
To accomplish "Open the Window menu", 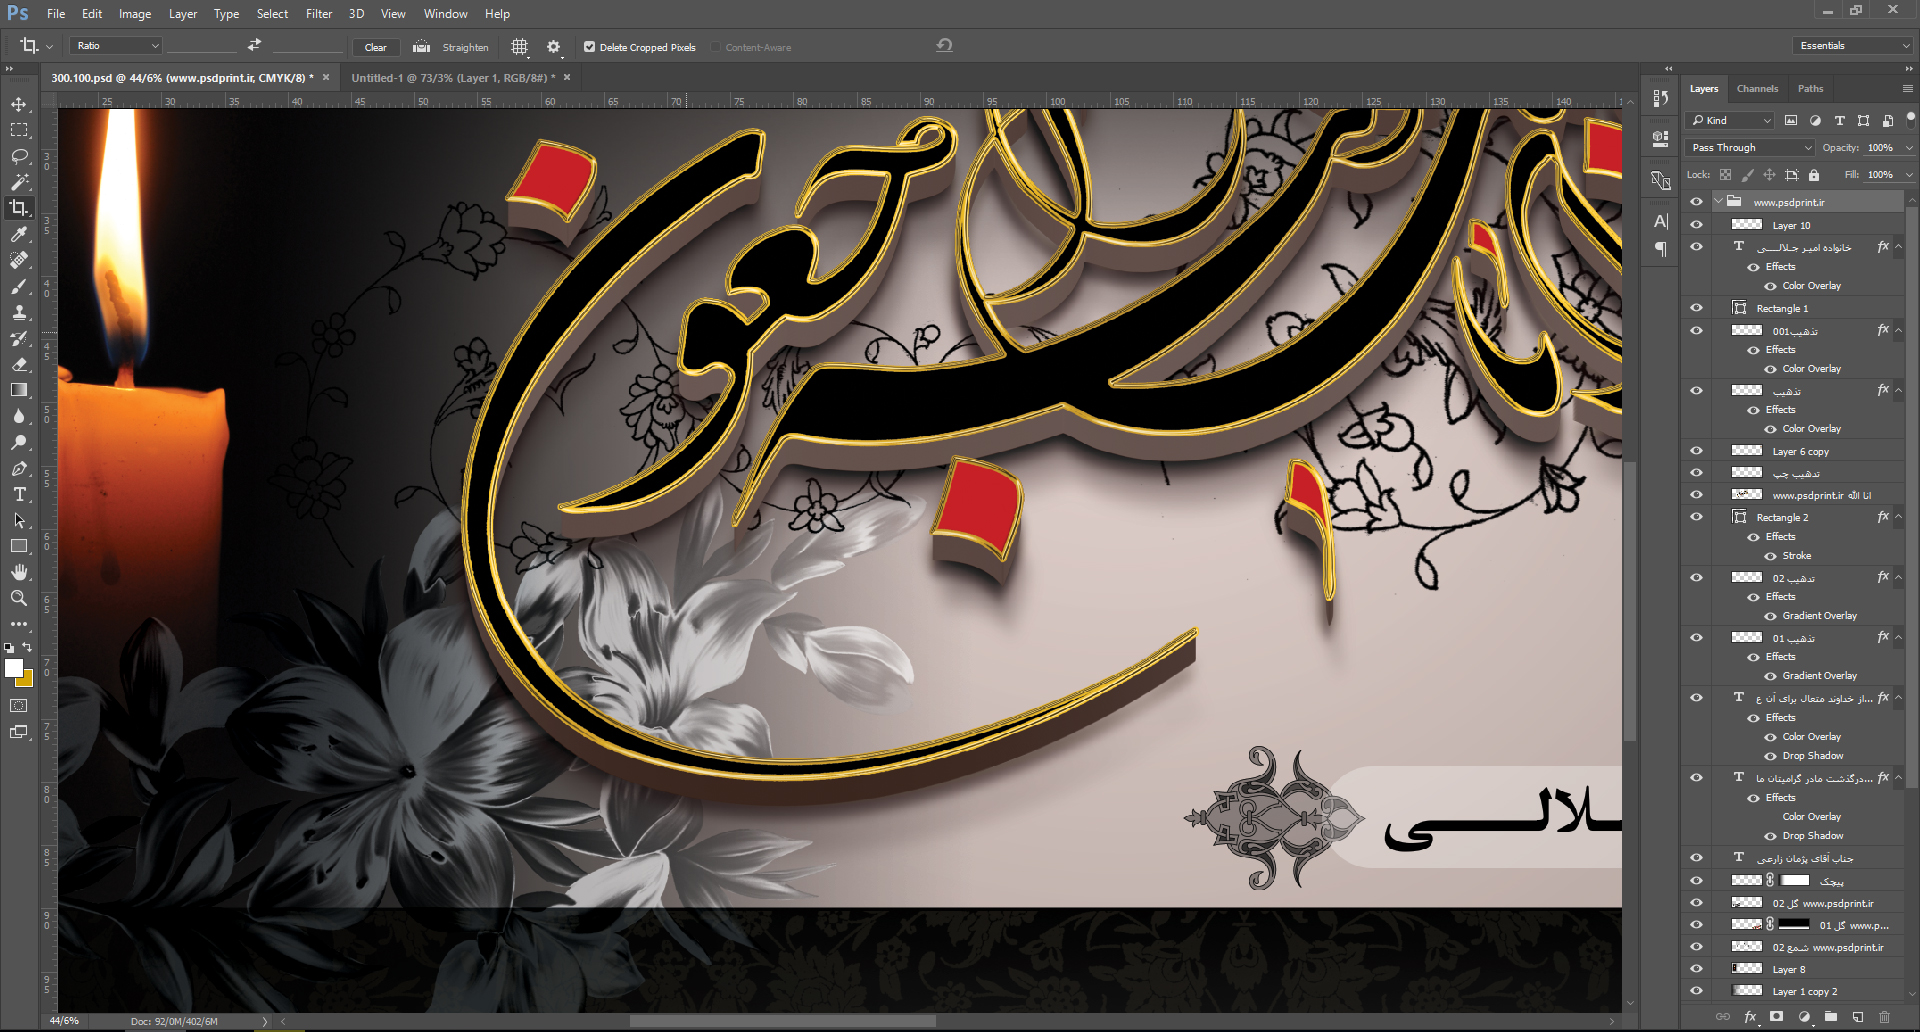I will 445,14.
